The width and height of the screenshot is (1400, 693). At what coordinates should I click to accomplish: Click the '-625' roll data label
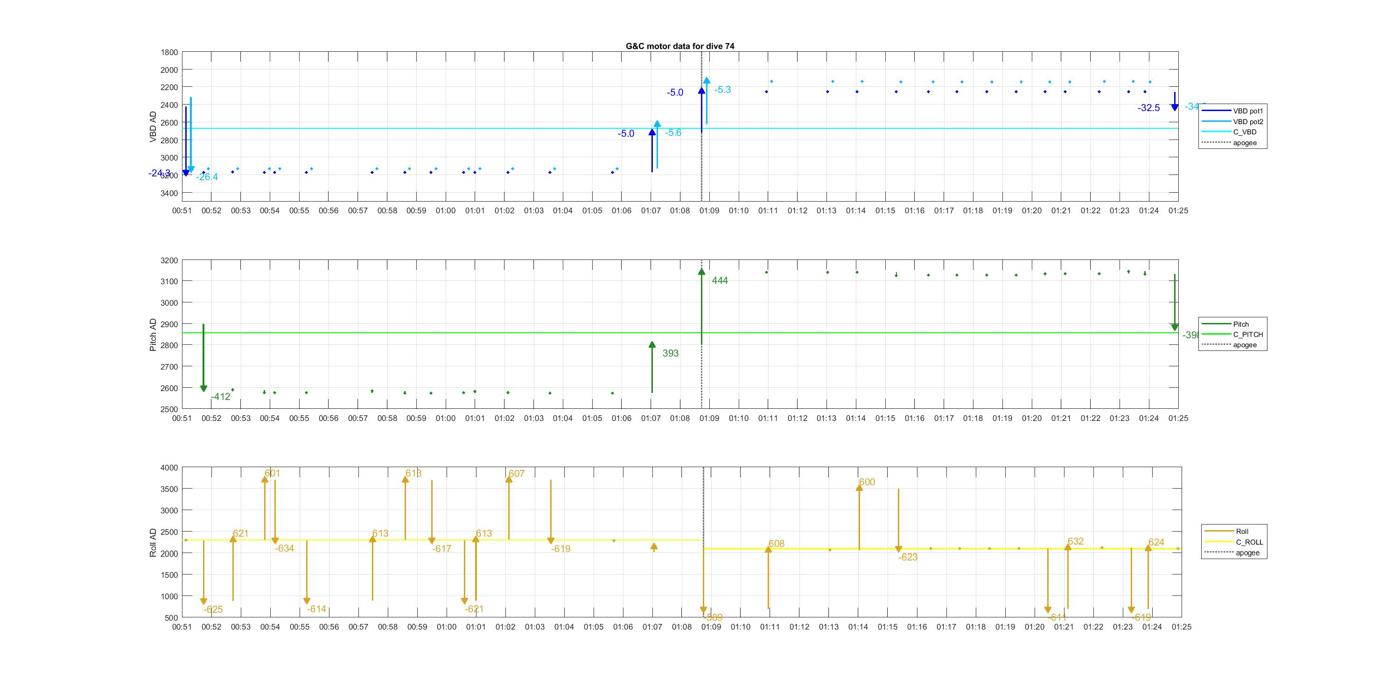click(x=213, y=610)
